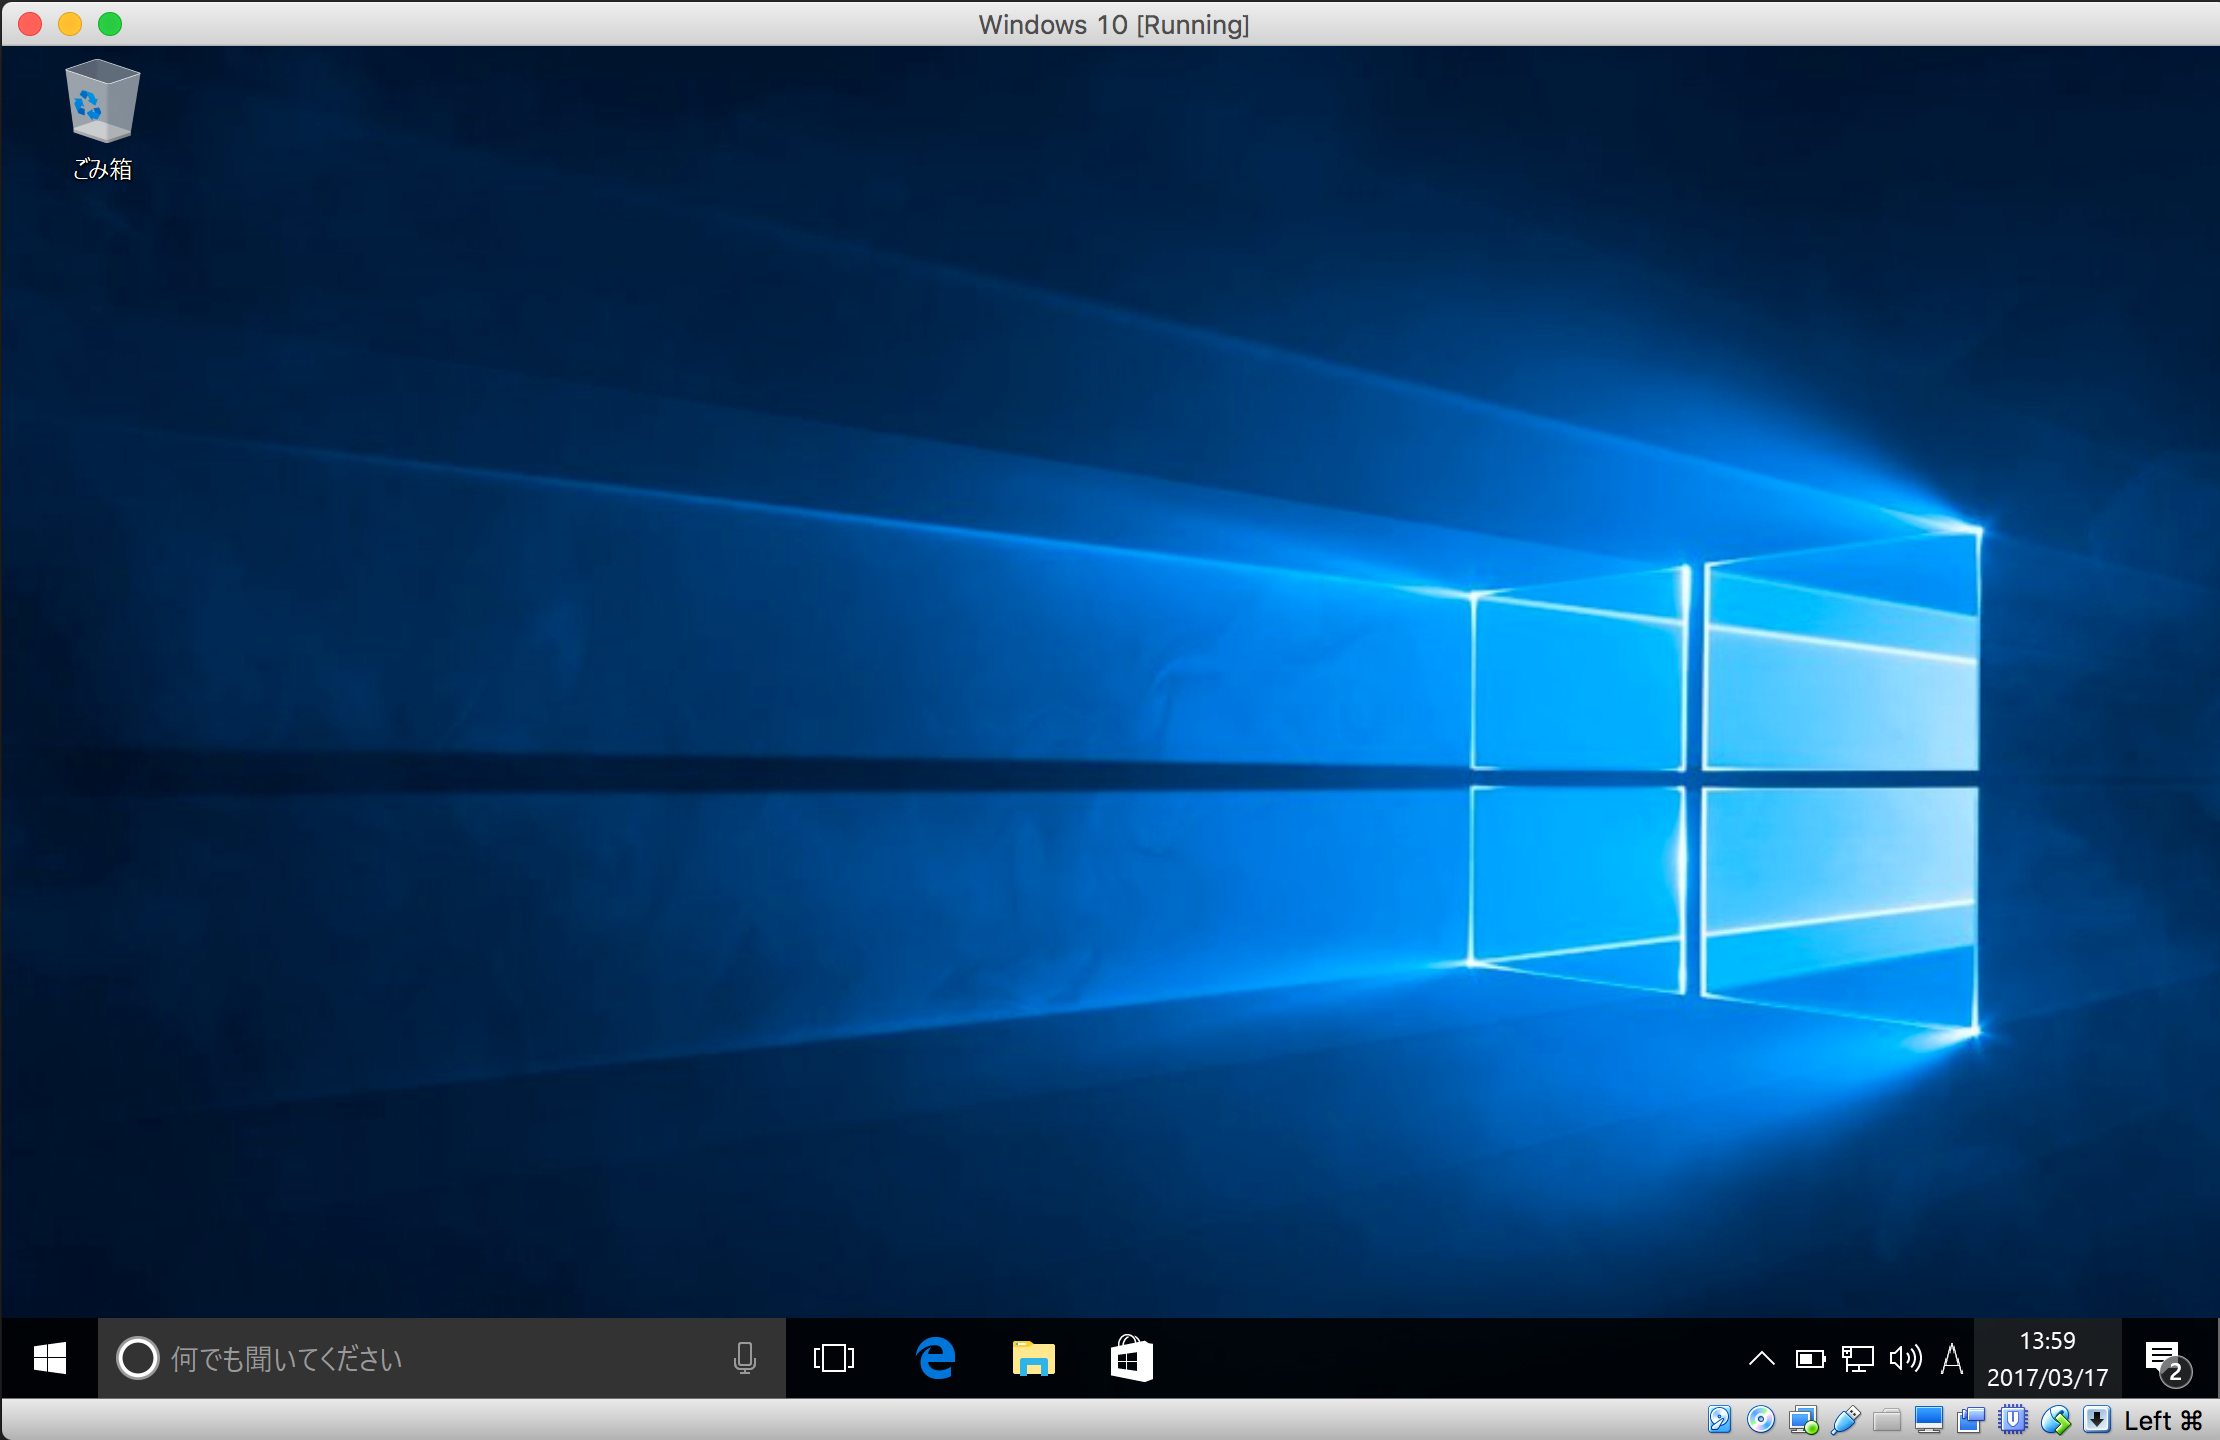
Task: Click the 何でも聞いてください search box
Action: [x=400, y=1358]
